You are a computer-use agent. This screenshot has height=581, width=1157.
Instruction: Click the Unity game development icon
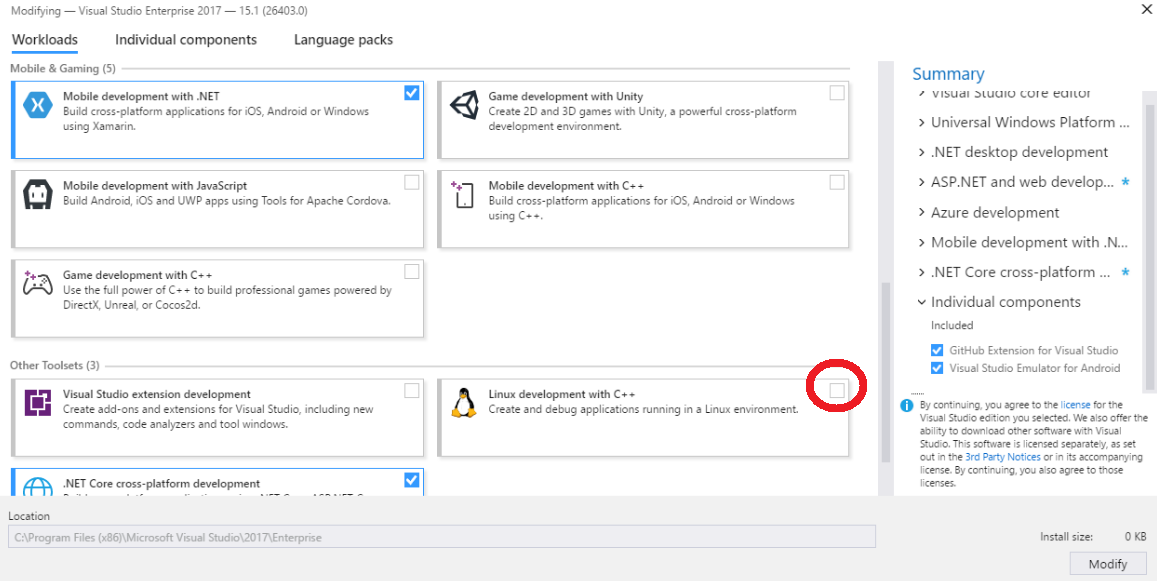pyautogui.click(x=463, y=103)
